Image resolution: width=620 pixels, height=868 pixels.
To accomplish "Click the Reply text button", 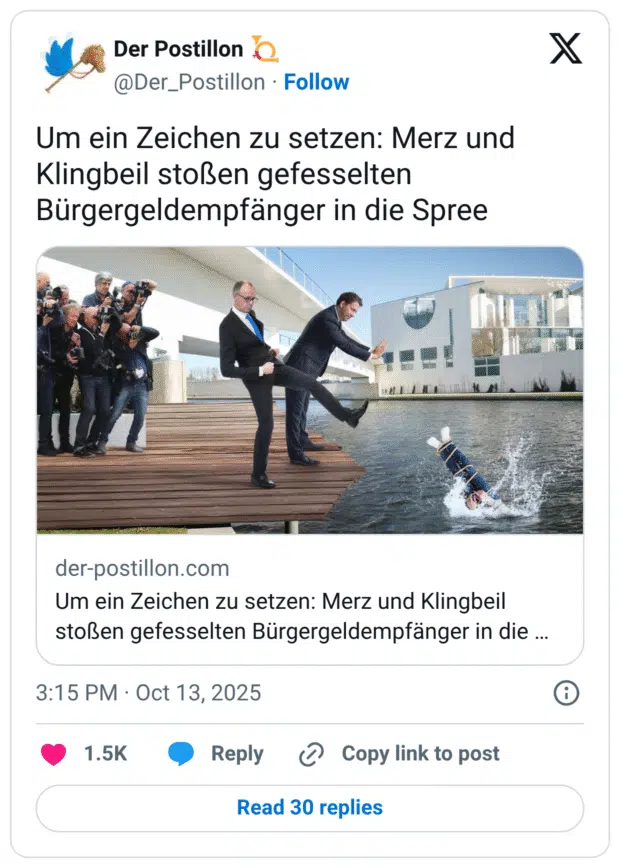I will (237, 754).
